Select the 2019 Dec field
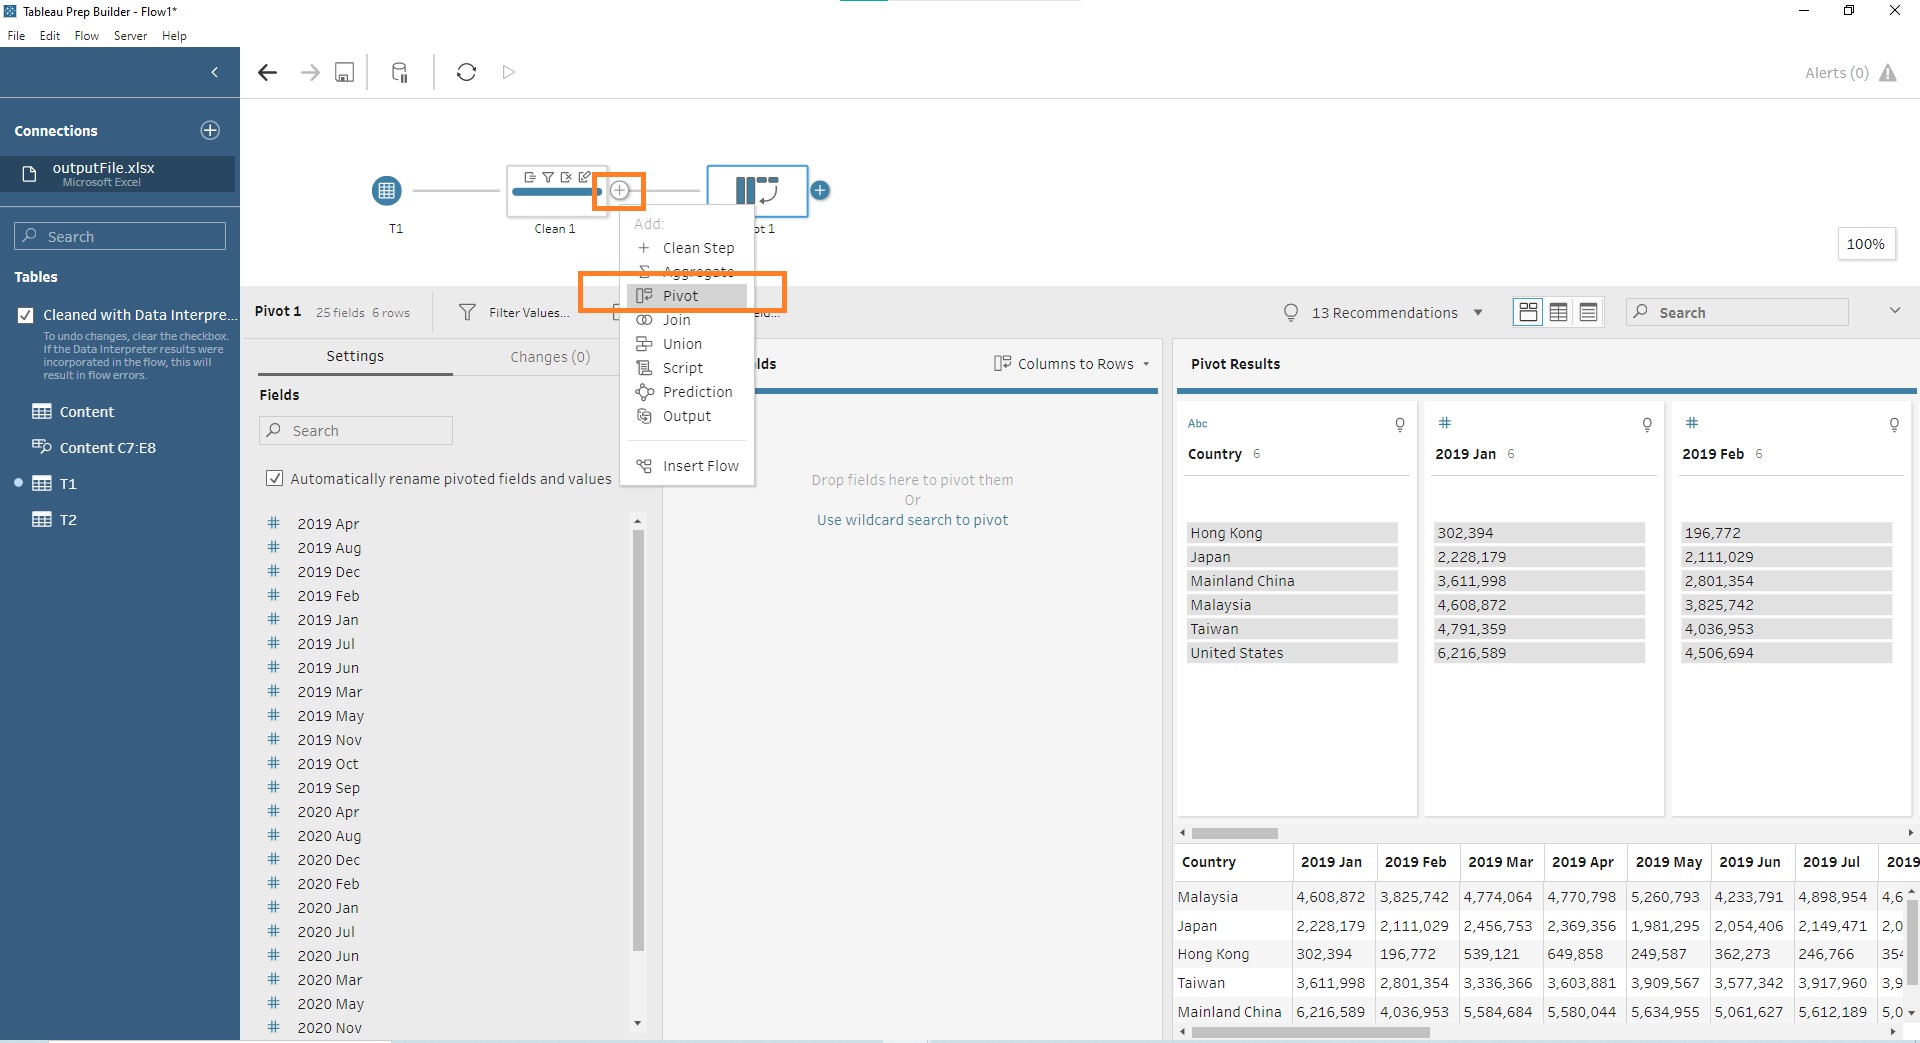Viewport: 1920px width, 1043px height. click(327, 572)
